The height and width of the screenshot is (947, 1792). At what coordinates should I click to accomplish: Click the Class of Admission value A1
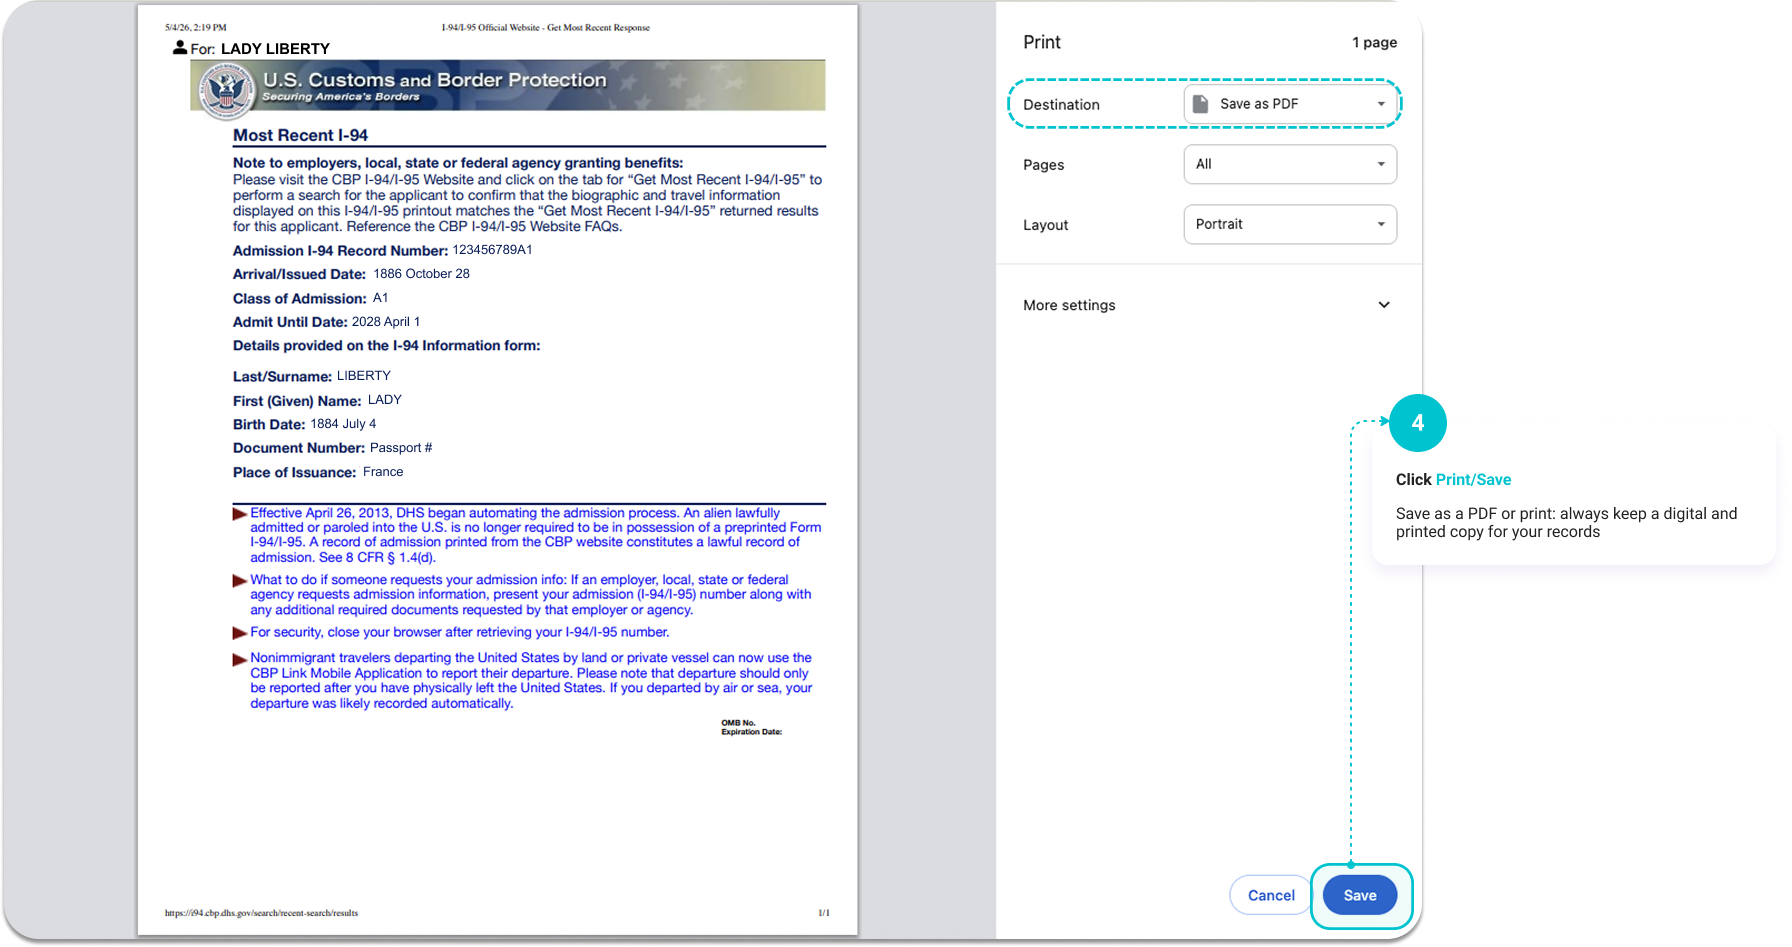(x=380, y=298)
